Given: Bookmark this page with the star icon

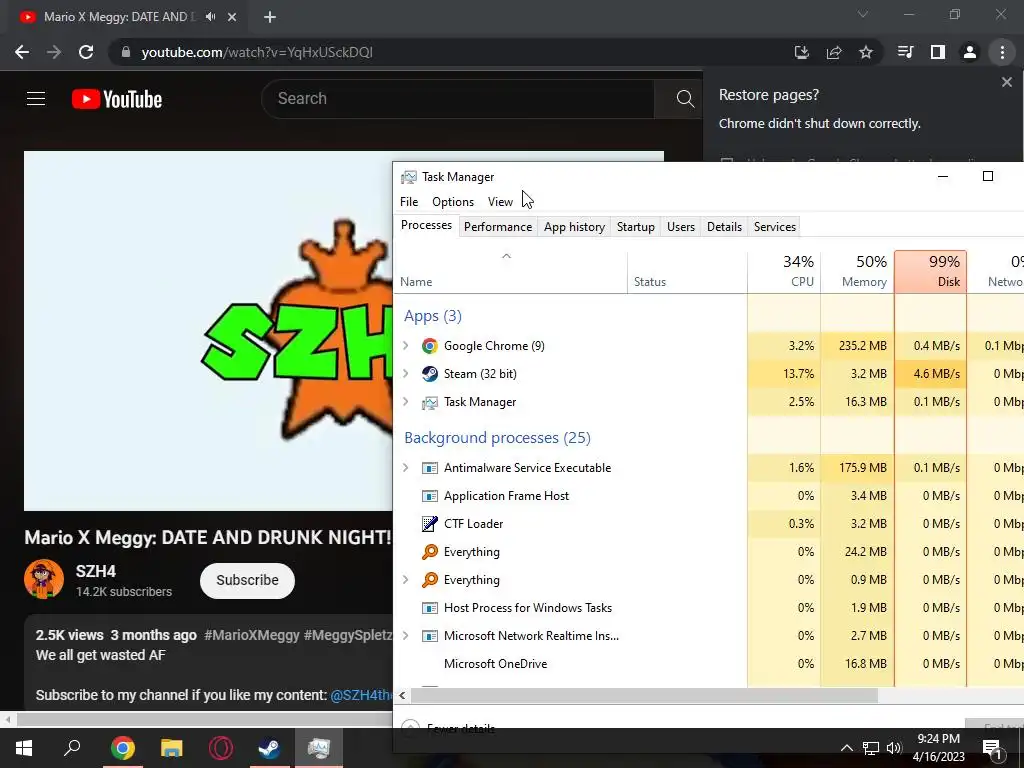Looking at the screenshot, I should 866,52.
